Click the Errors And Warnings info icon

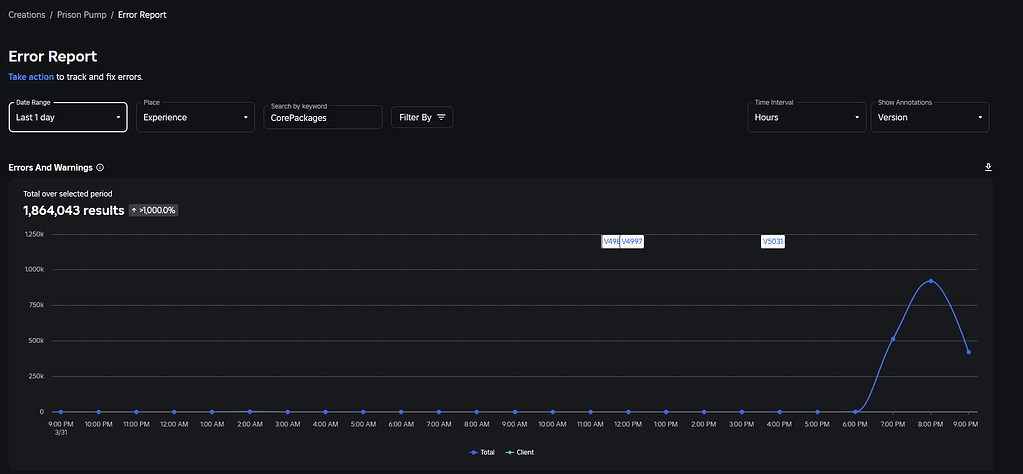click(x=100, y=168)
